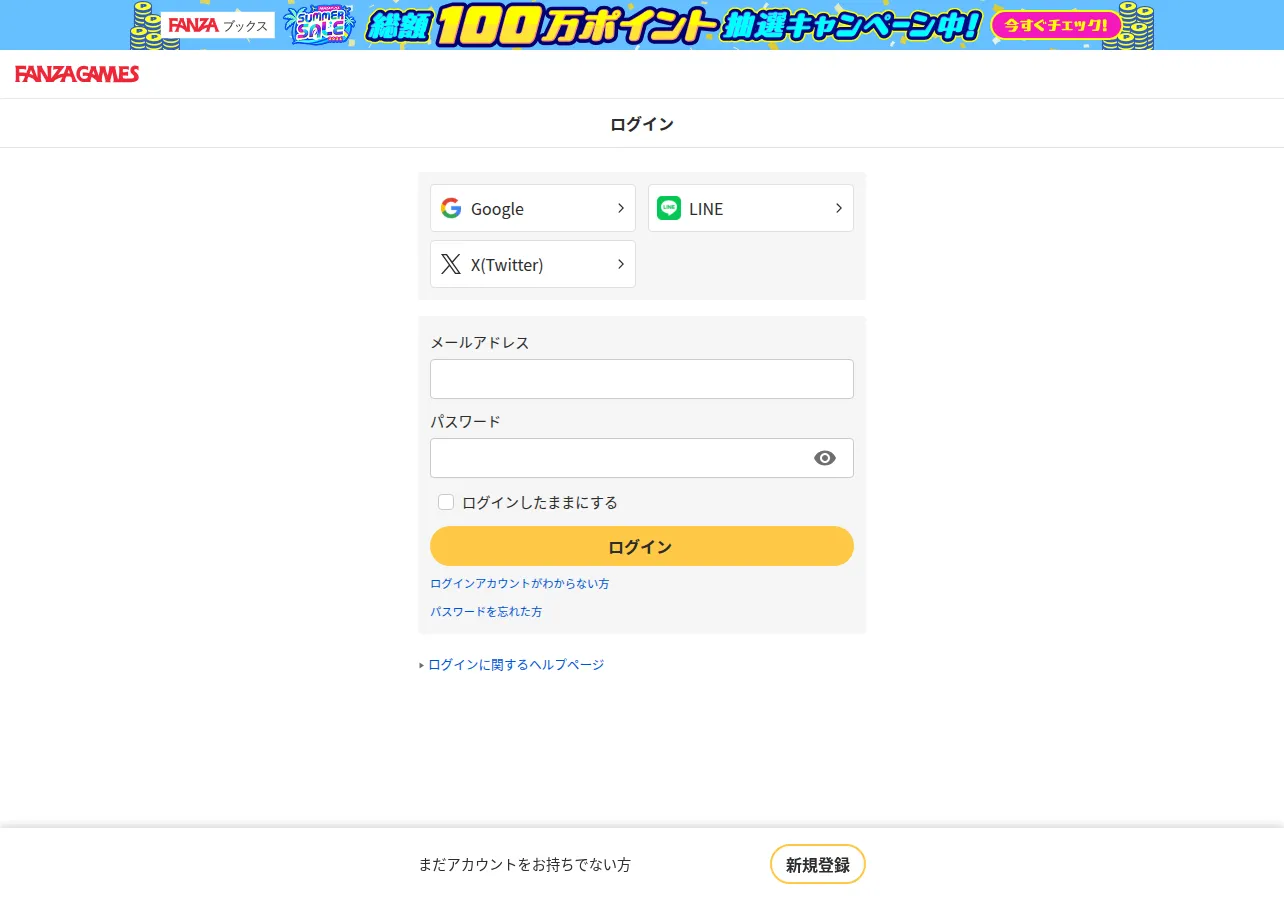Click the 新規登録 registration button
The image size is (1284, 900).
[x=818, y=864]
